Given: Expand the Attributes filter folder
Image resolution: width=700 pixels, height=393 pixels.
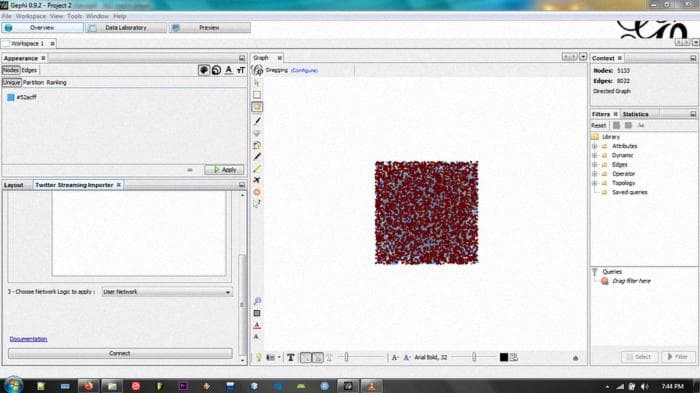Looking at the screenshot, I should pyautogui.click(x=595, y=146).
